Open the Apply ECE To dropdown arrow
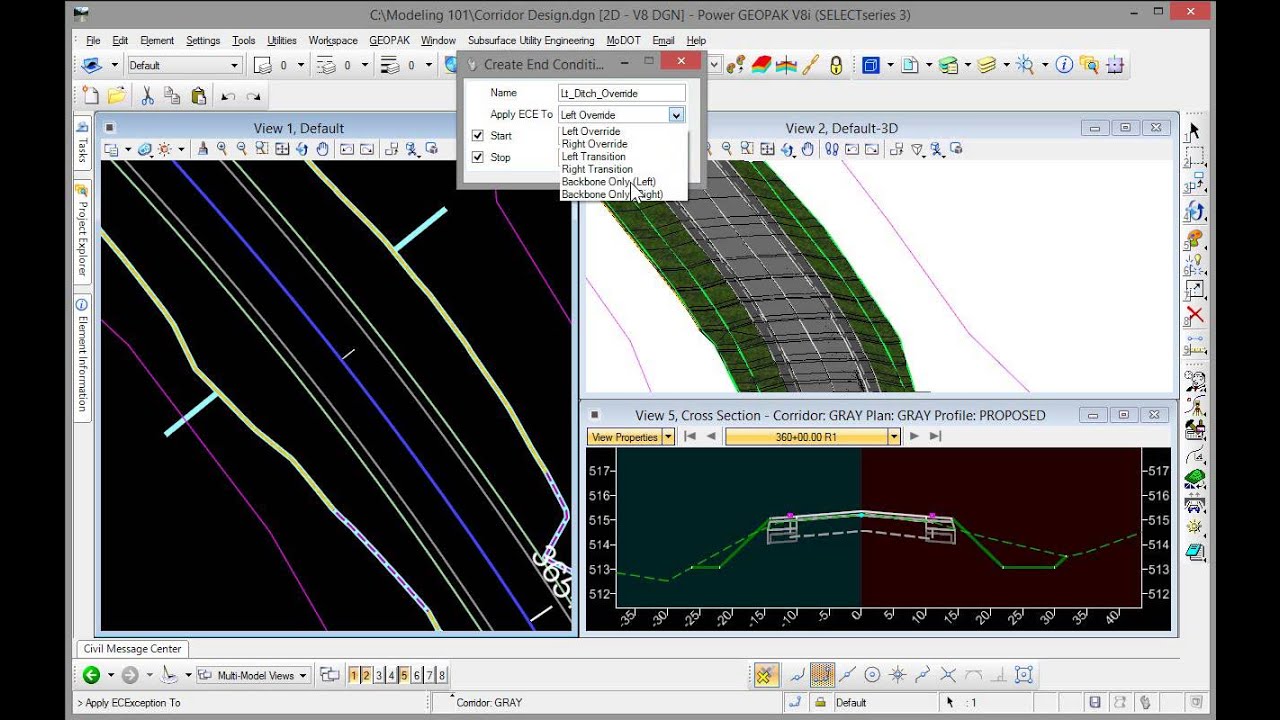The height and width of the screenshot is (720, 1280). pyautogui.click(x=676, y=115)
